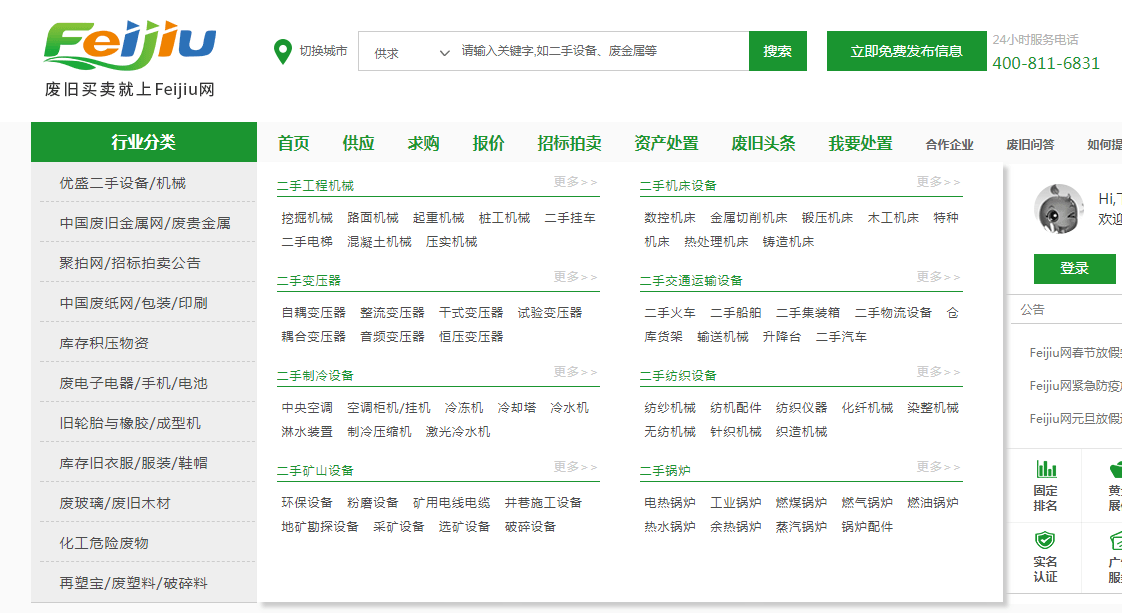Click the 二手集装箱 link
This screenshot has height=613, width=1122.
coord(808,313)
